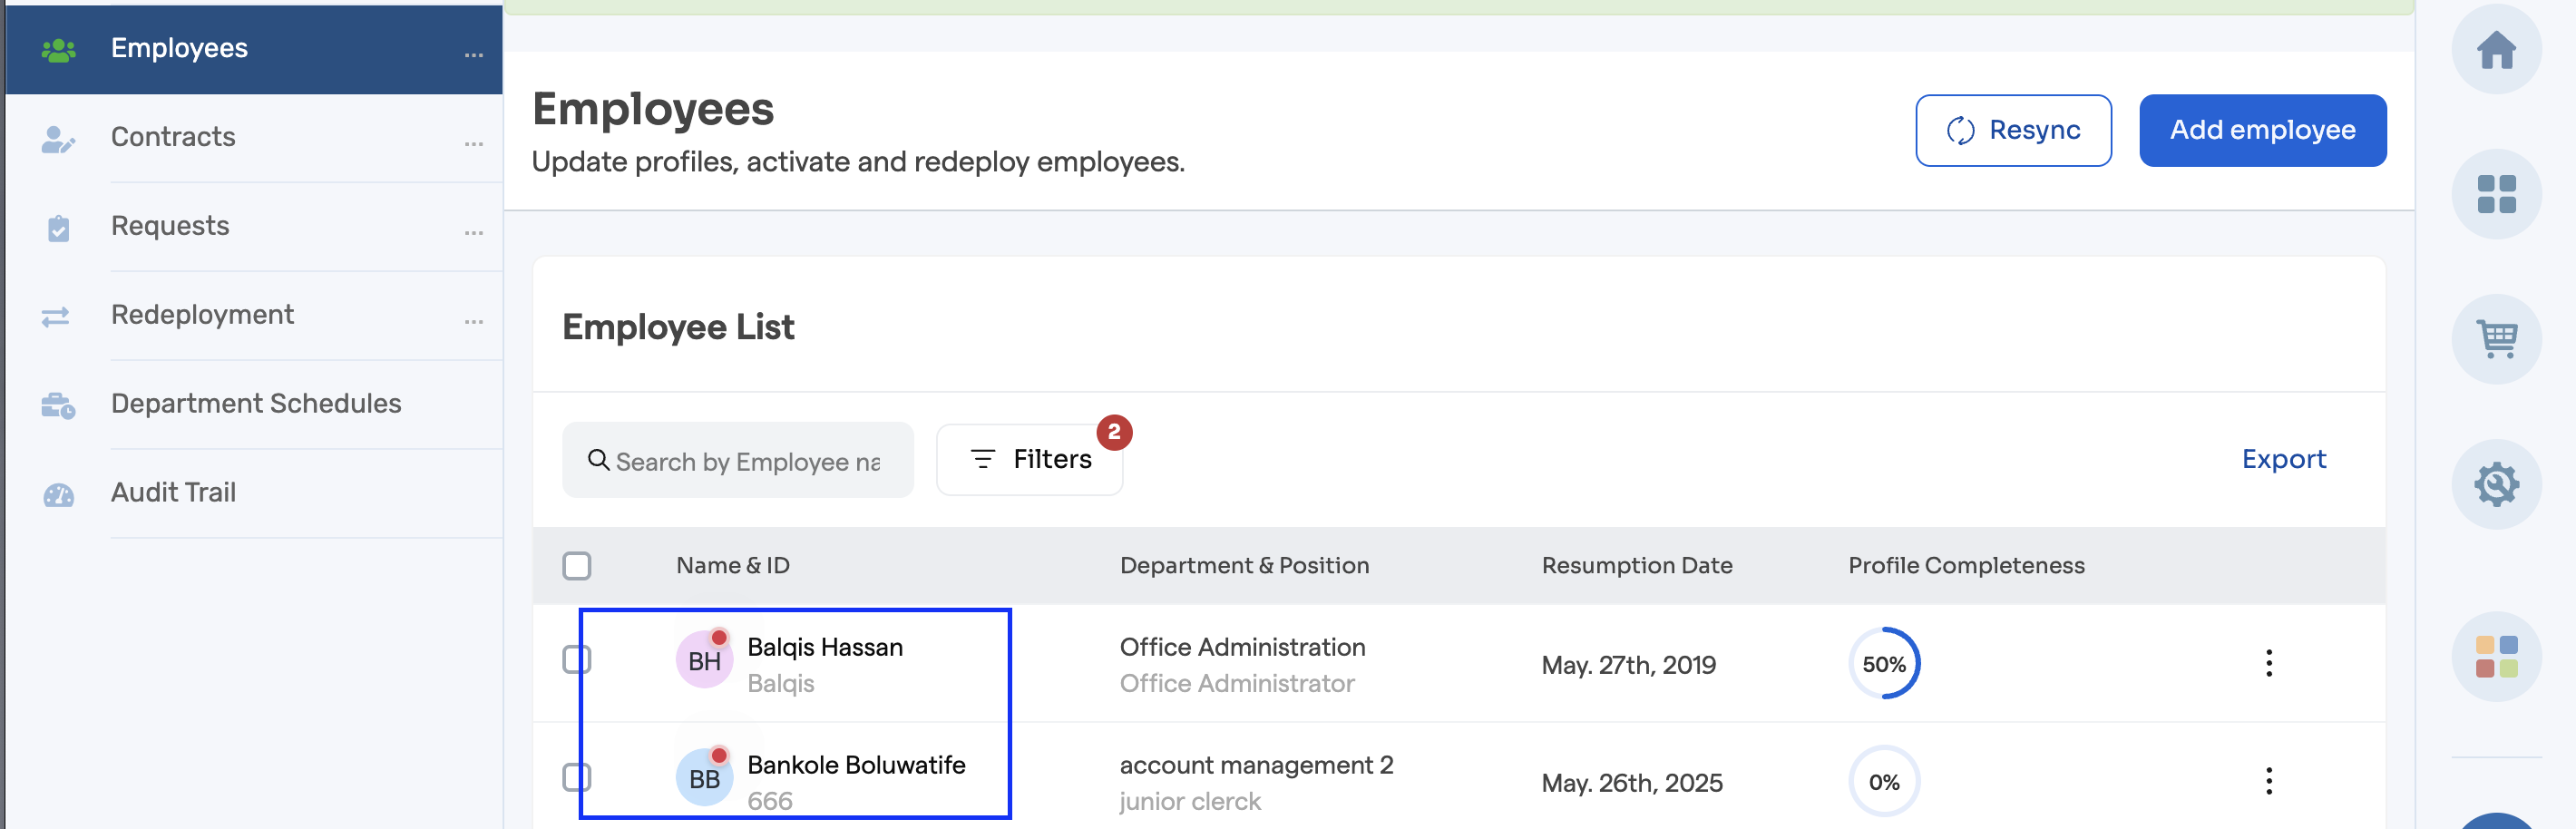
Task: Open row actions menu for Balqis Hassan
Action: coord(2268,664)
